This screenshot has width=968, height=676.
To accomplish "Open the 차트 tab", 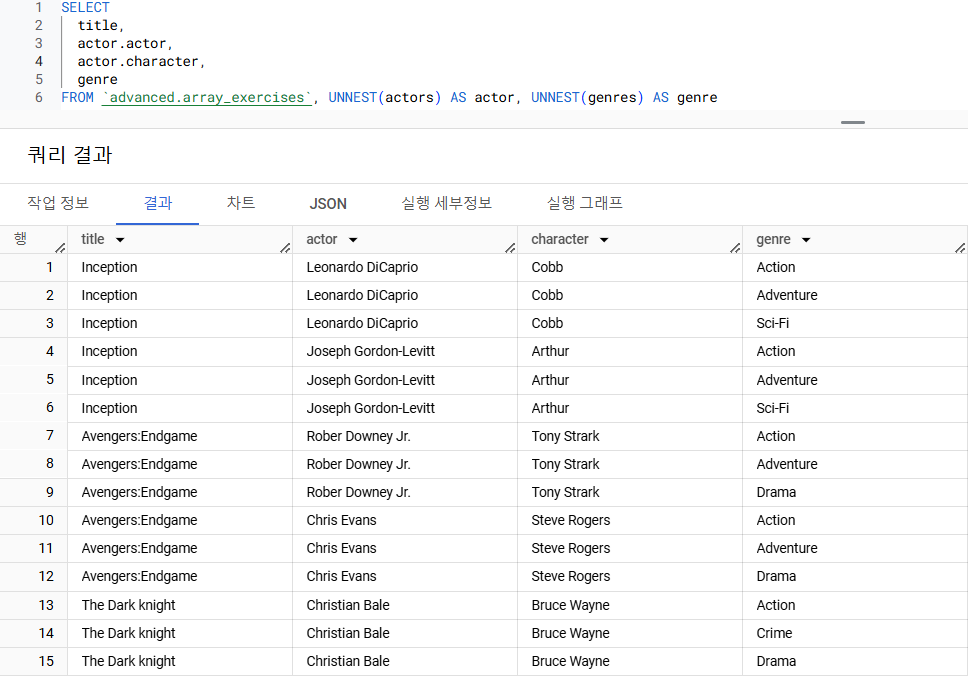I will coord(241,203).
